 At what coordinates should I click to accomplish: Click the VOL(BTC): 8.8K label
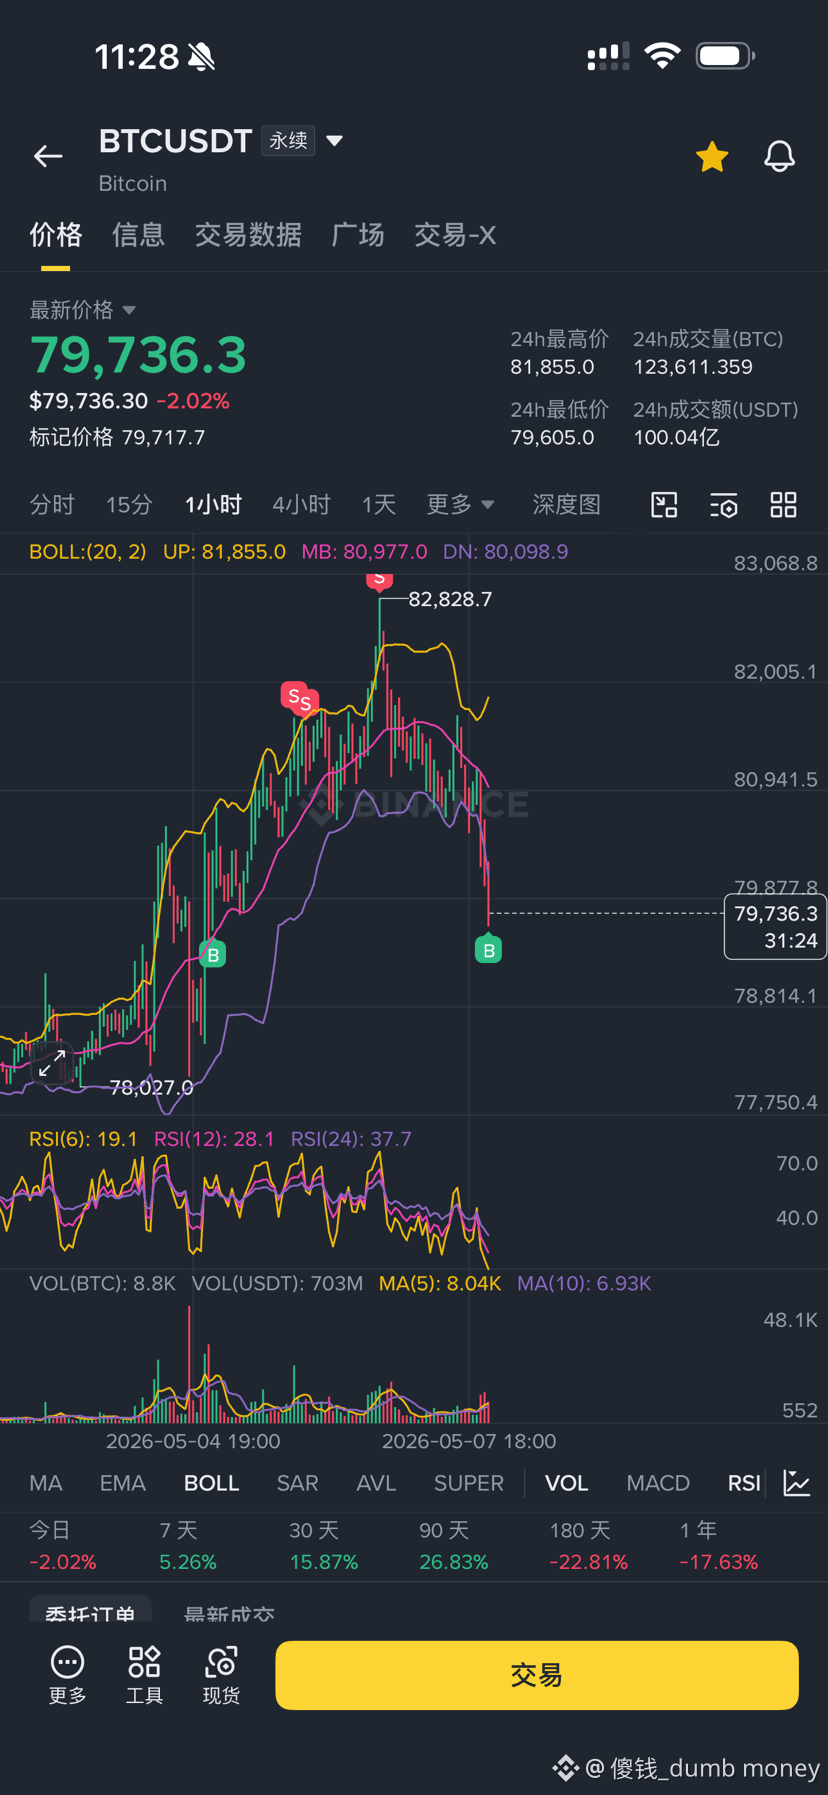pos(102,1283)
